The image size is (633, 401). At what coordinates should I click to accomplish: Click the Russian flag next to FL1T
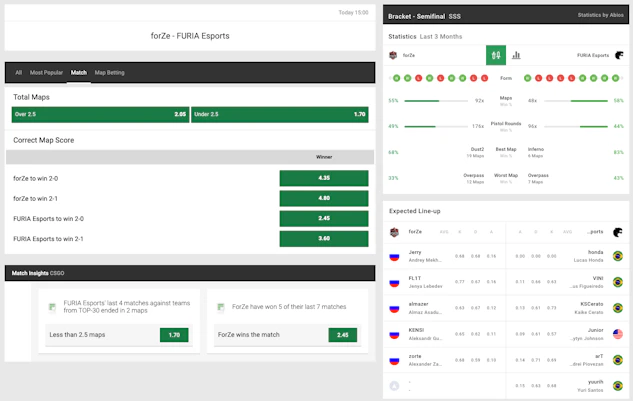(x=394, y=282)
